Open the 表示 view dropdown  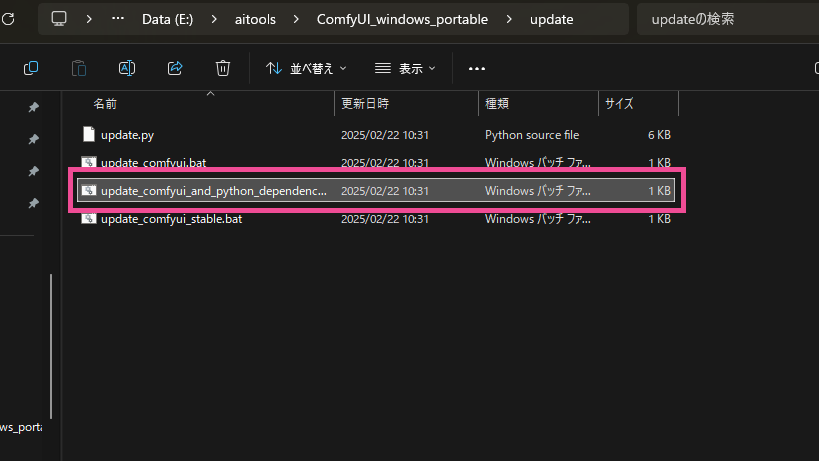click(405, 68)
